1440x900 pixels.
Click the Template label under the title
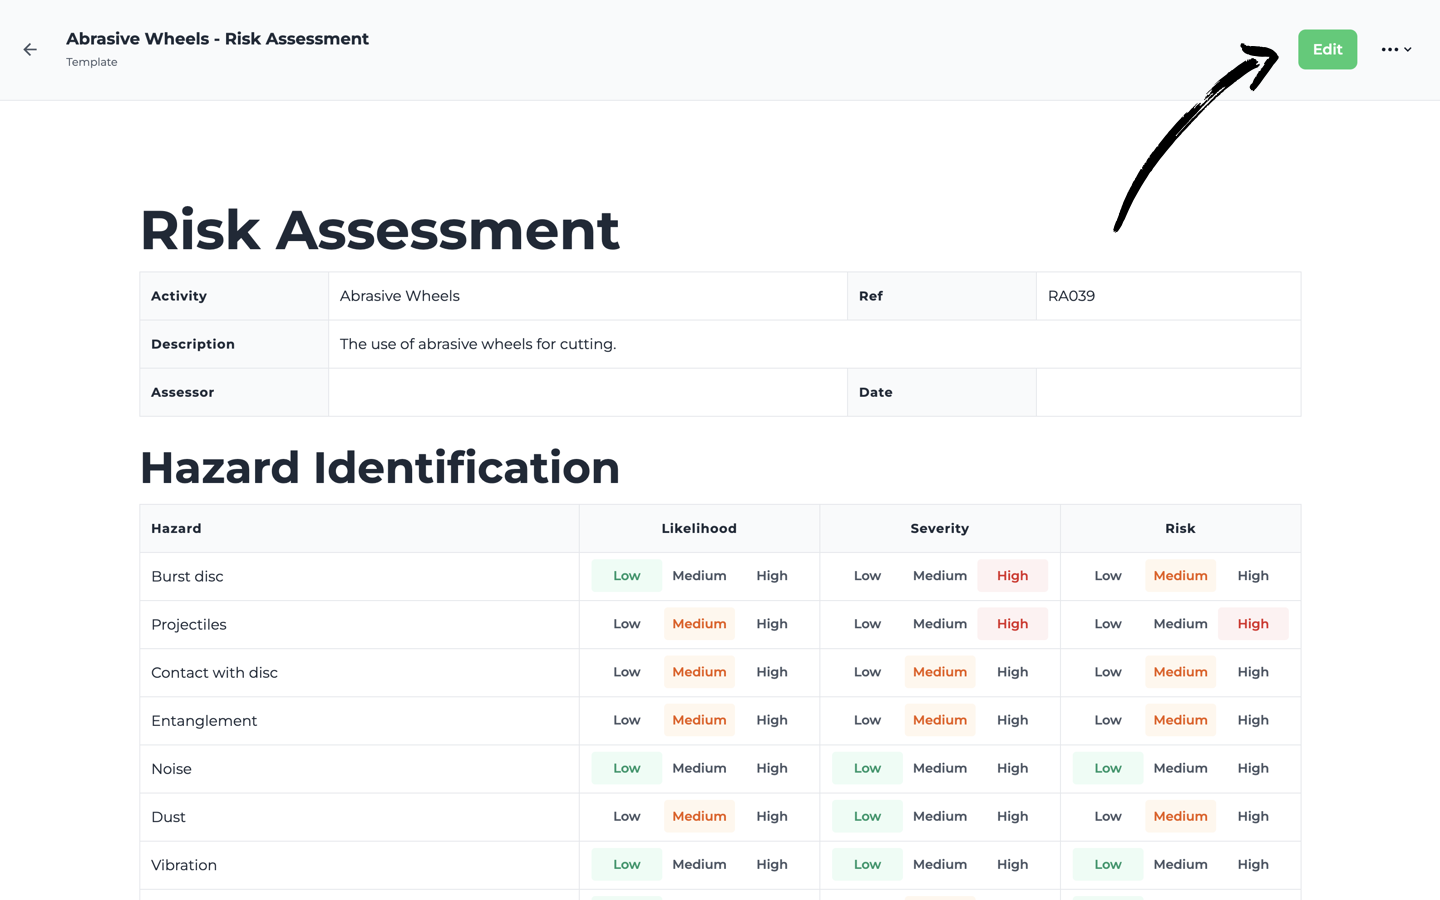click(91, 61)
